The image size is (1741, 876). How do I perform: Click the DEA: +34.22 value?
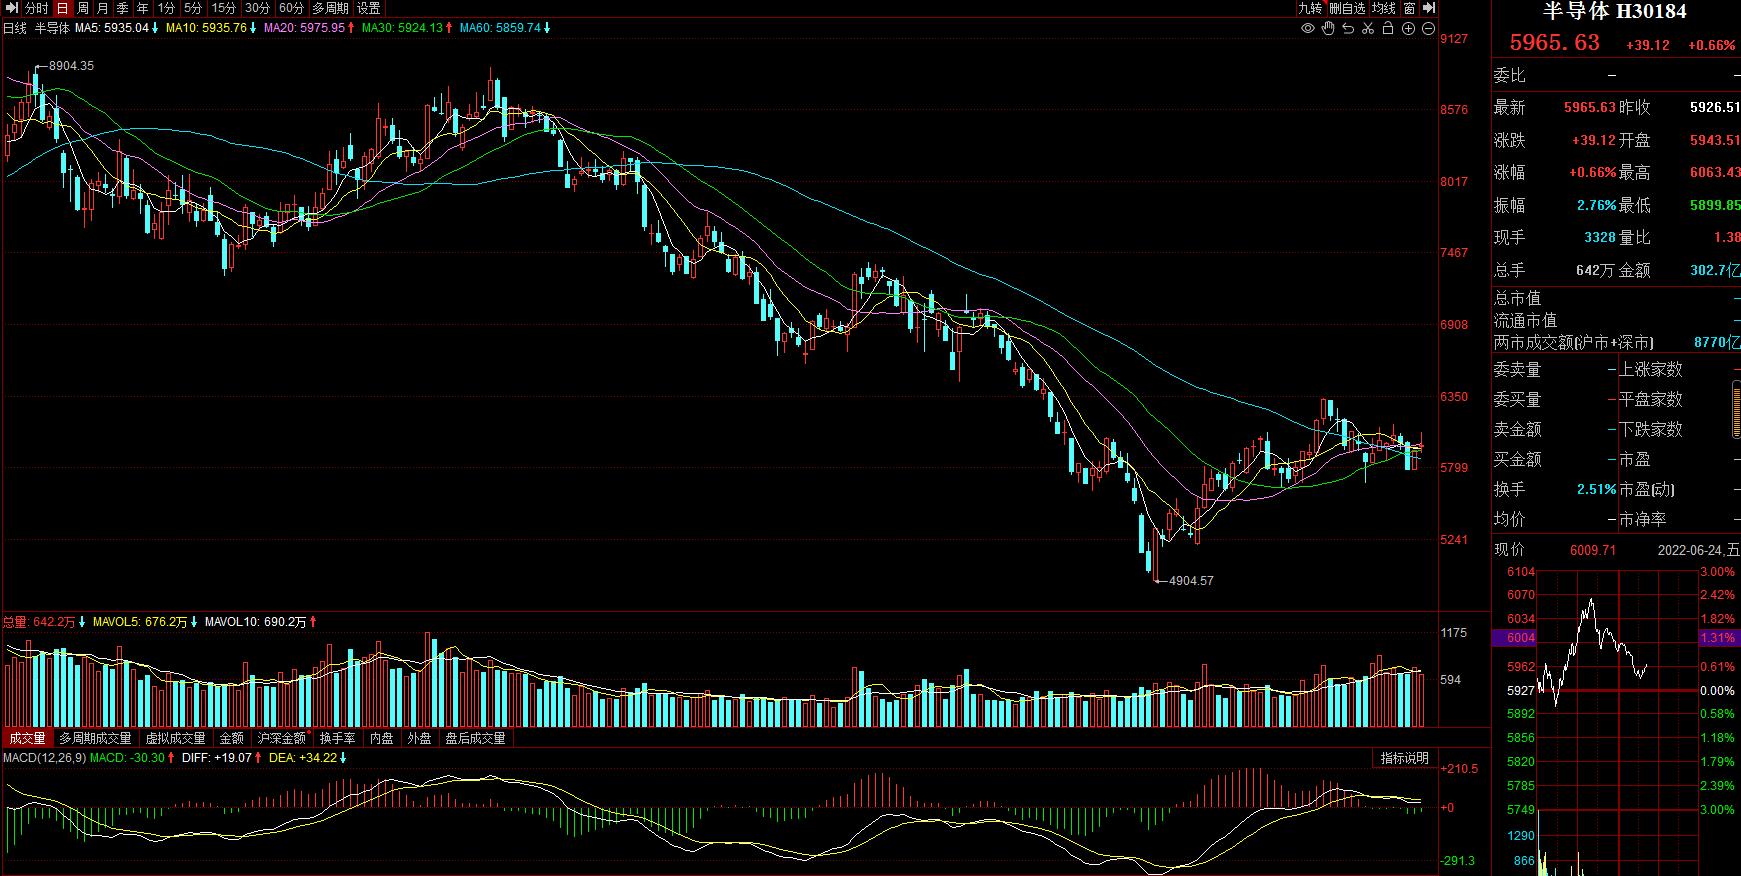(304, 758)
